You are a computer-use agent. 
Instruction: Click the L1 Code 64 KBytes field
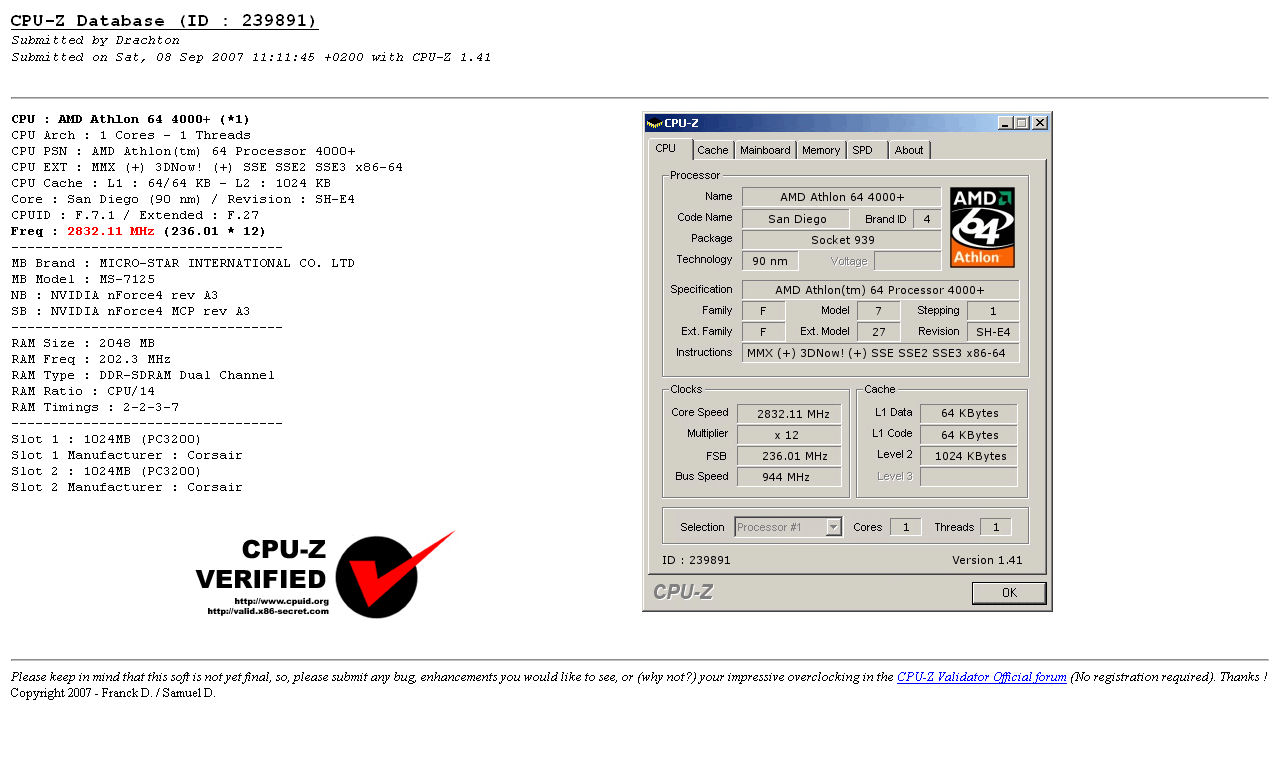click(968, 435)
